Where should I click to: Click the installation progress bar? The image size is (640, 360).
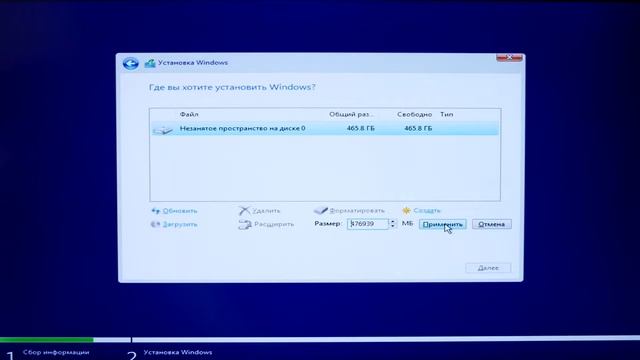[320, 339]
